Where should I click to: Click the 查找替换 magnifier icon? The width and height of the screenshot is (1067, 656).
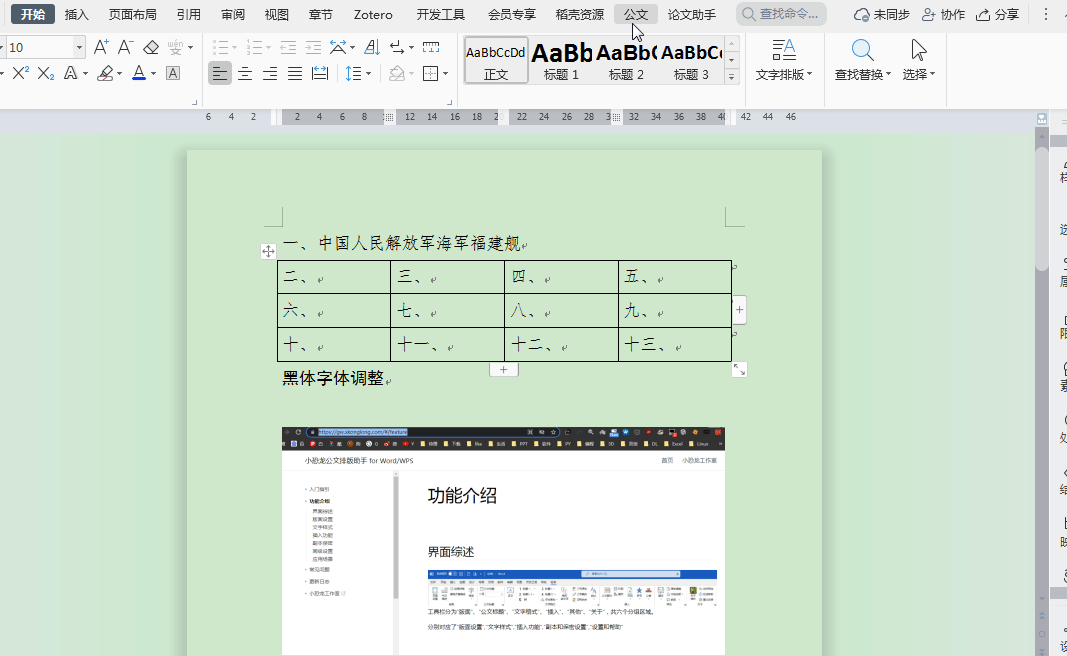tap(862, 50)
